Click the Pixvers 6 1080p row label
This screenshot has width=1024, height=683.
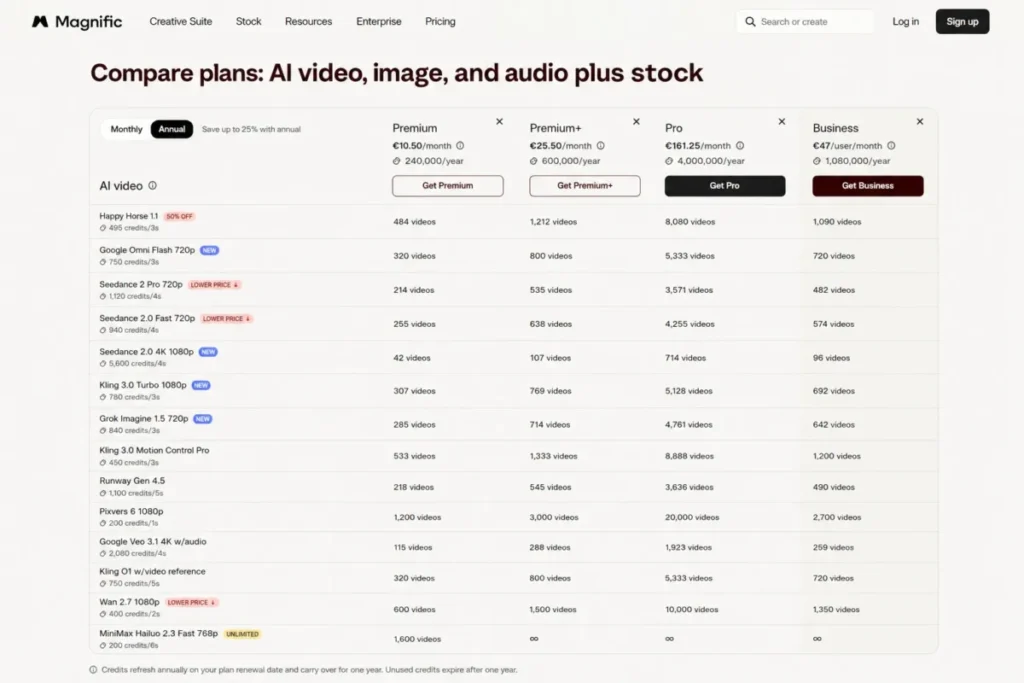[x=131, y=511]
